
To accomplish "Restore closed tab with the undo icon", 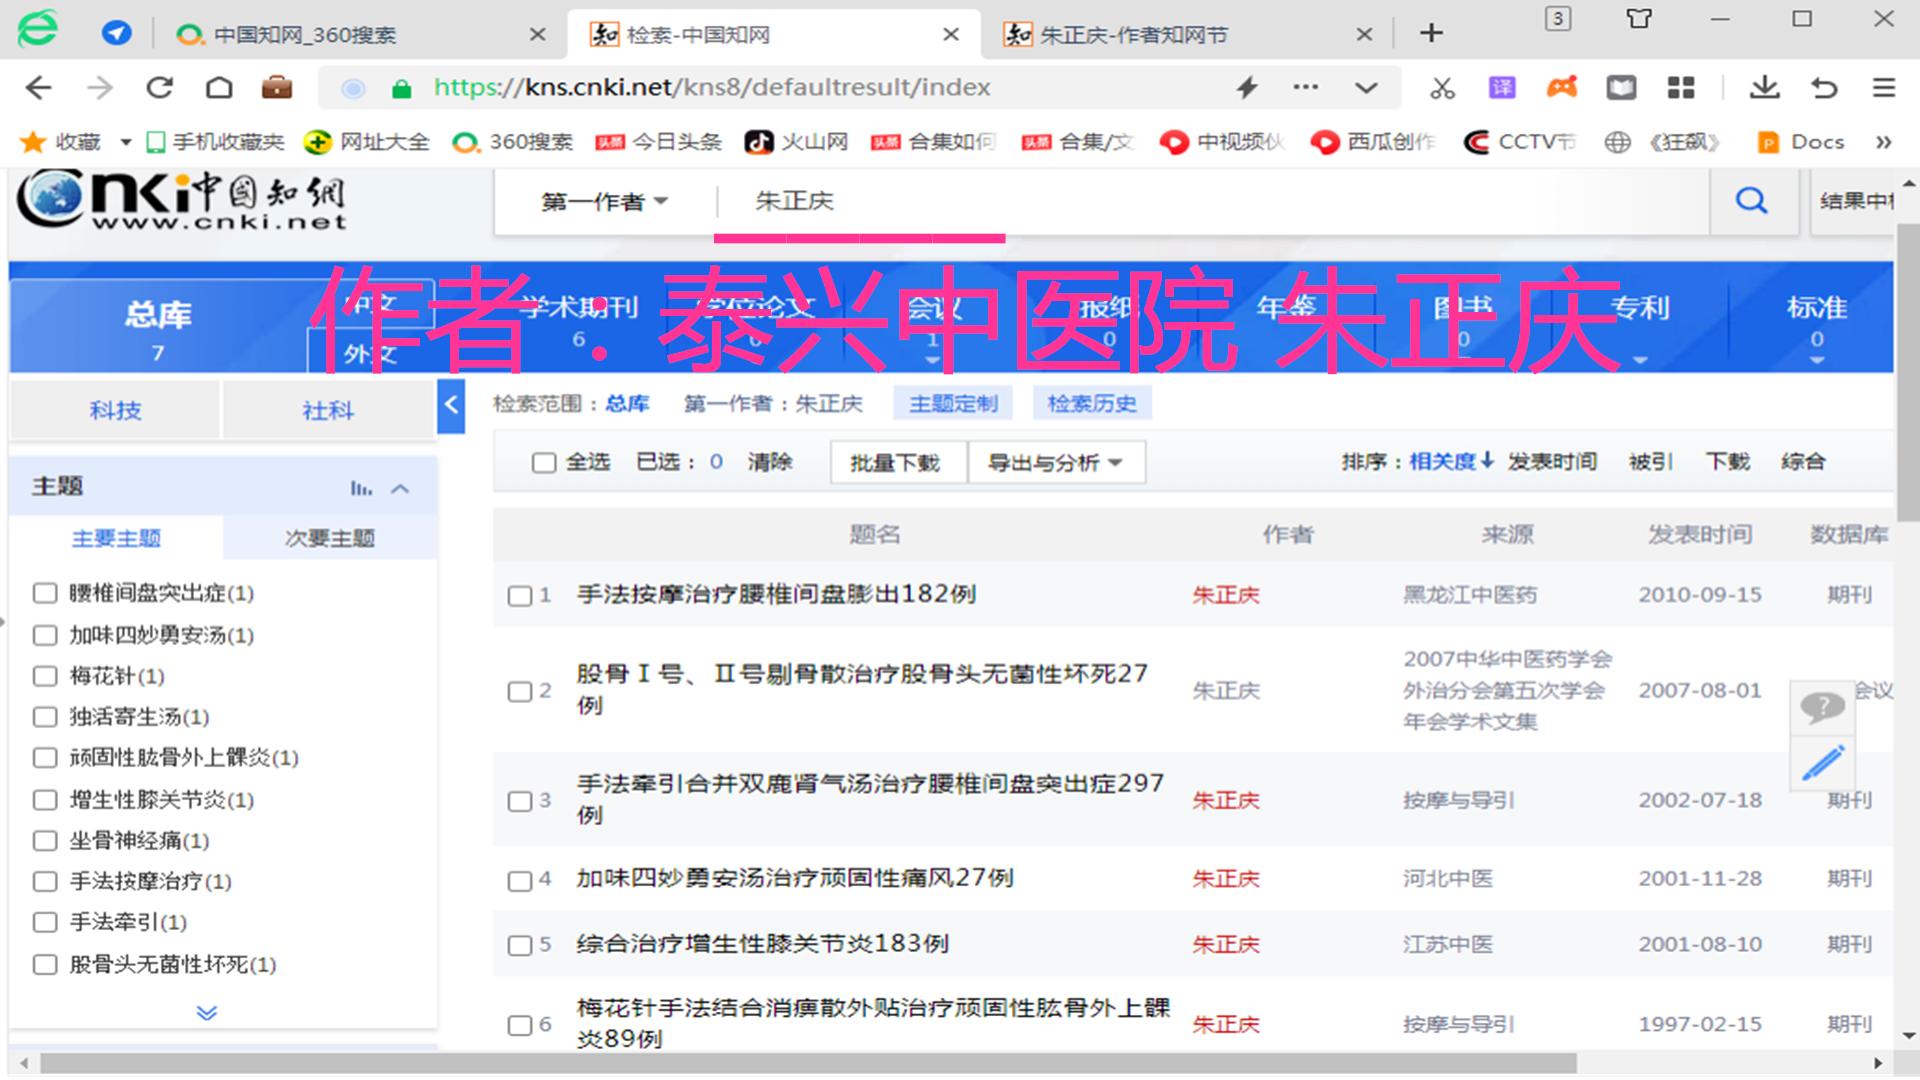I will [1823, 87].
